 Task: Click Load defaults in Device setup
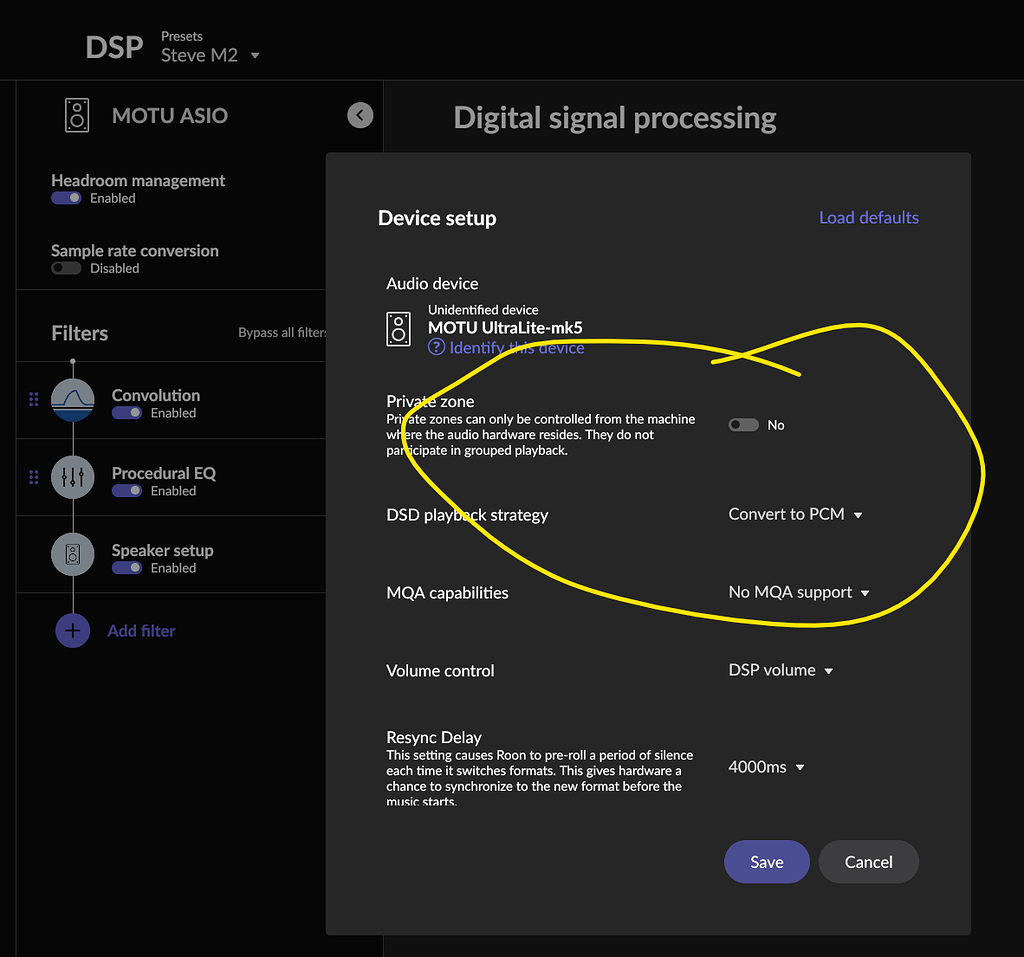[x=868, y=217]
